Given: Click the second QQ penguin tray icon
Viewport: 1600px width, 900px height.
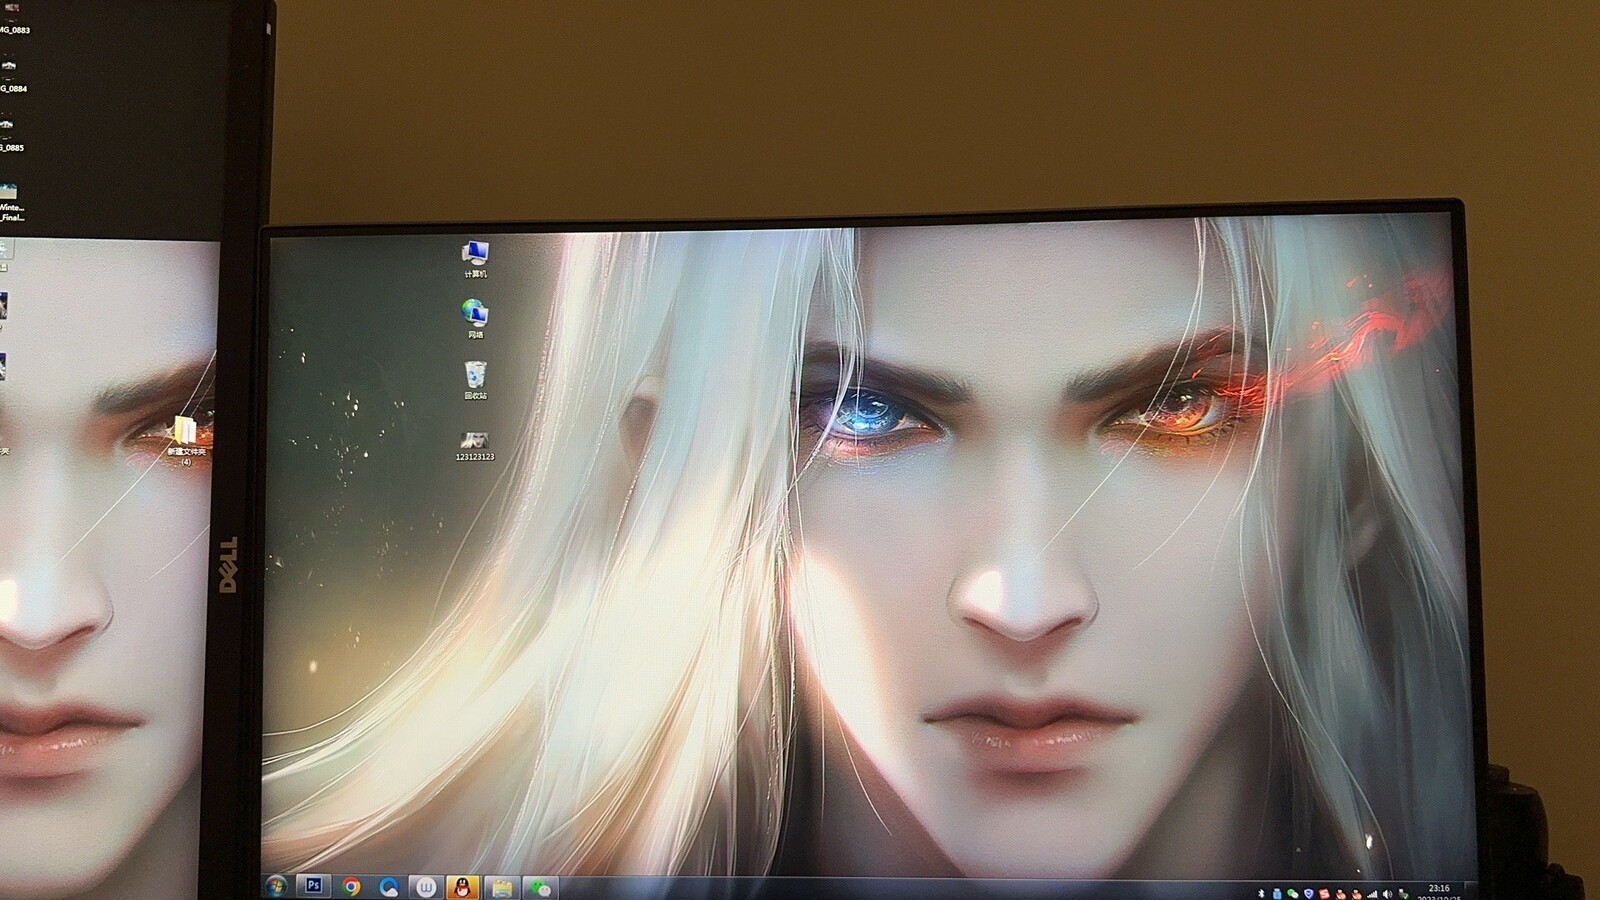Looking at the screenshot, I should (1357, 894).
